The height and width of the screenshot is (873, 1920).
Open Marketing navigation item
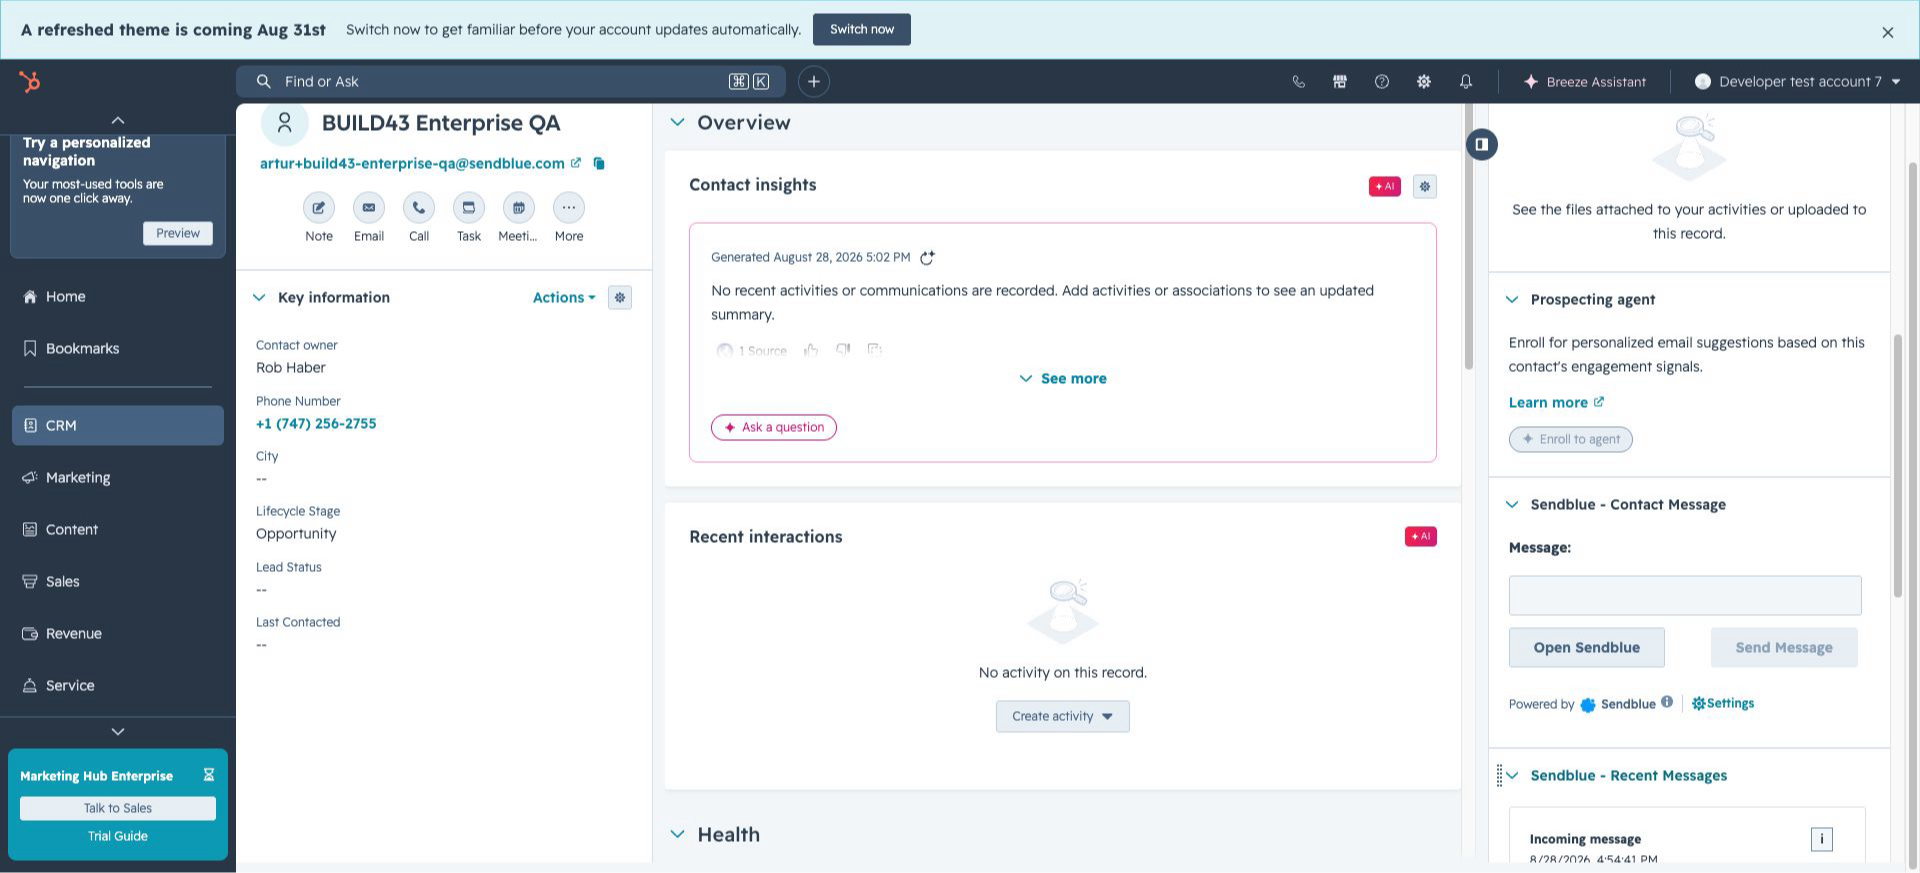click(x=118, y=478)
